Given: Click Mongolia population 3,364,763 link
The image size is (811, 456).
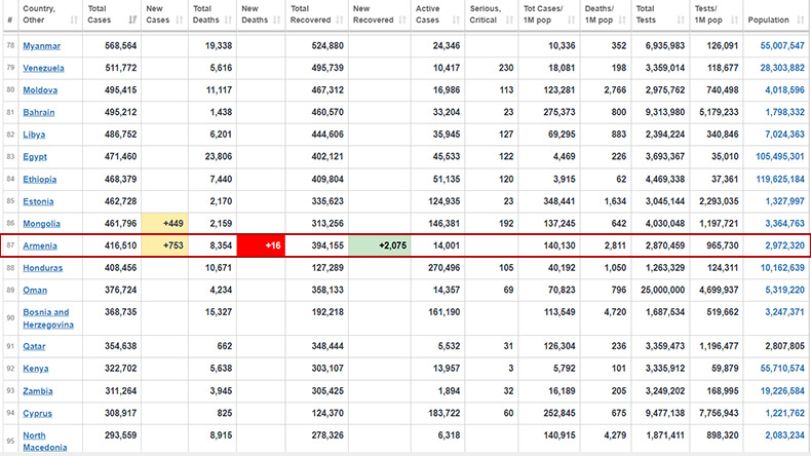Looking at the screenshot, I should [x=785, y=224].
